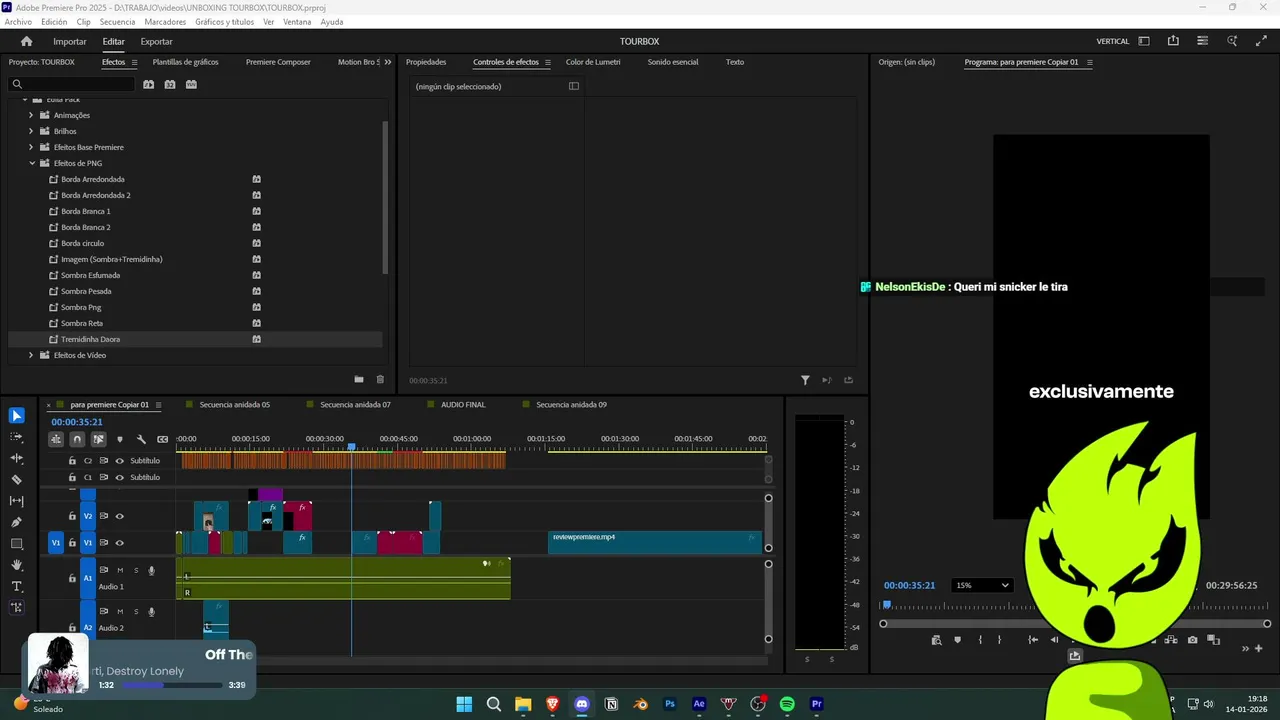Click Go to In point button
This screenshot has width=1280, height=720.
1035,640
